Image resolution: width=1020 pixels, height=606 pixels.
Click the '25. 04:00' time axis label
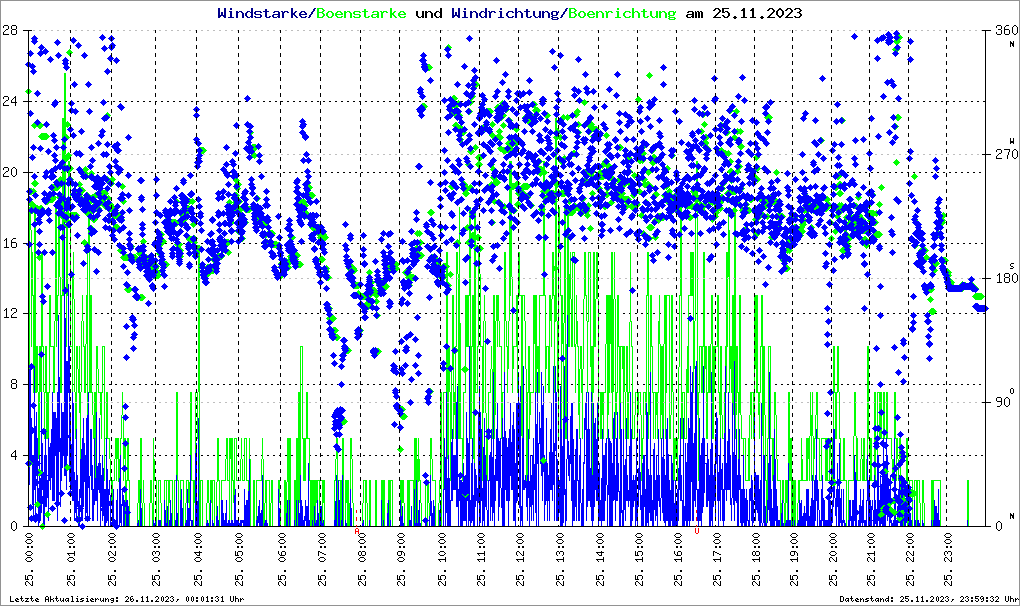(198, 559)
